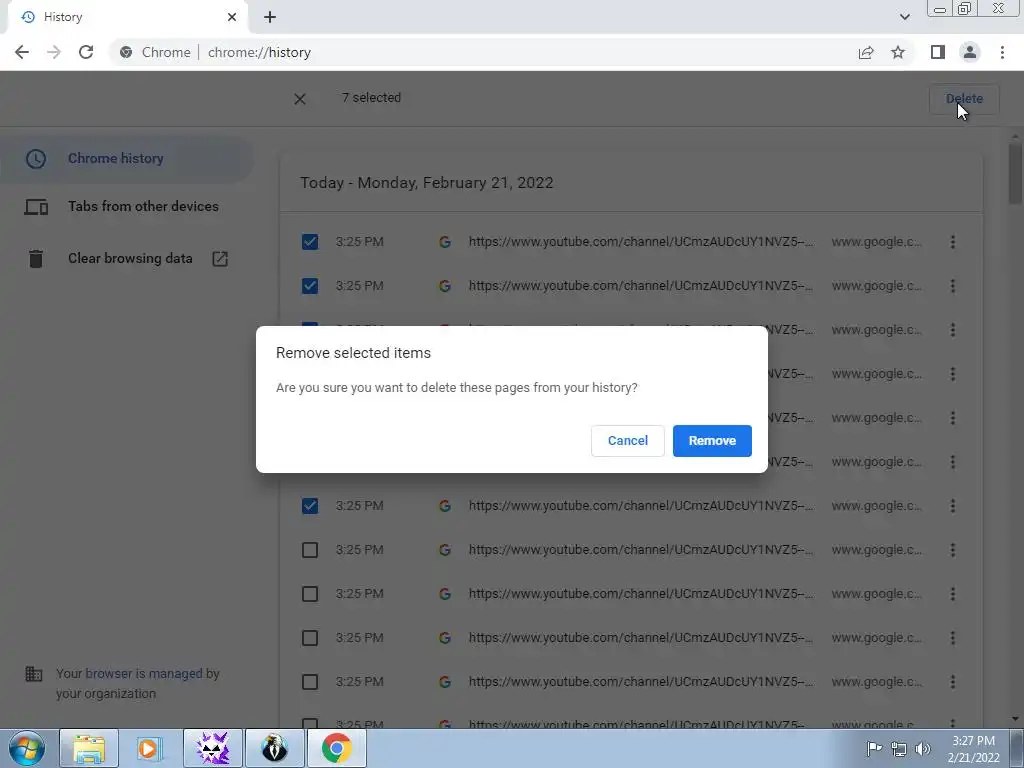Confirm with the Remove button
The height and width of the screenshot is (768, 1024).
pos(712,441)
